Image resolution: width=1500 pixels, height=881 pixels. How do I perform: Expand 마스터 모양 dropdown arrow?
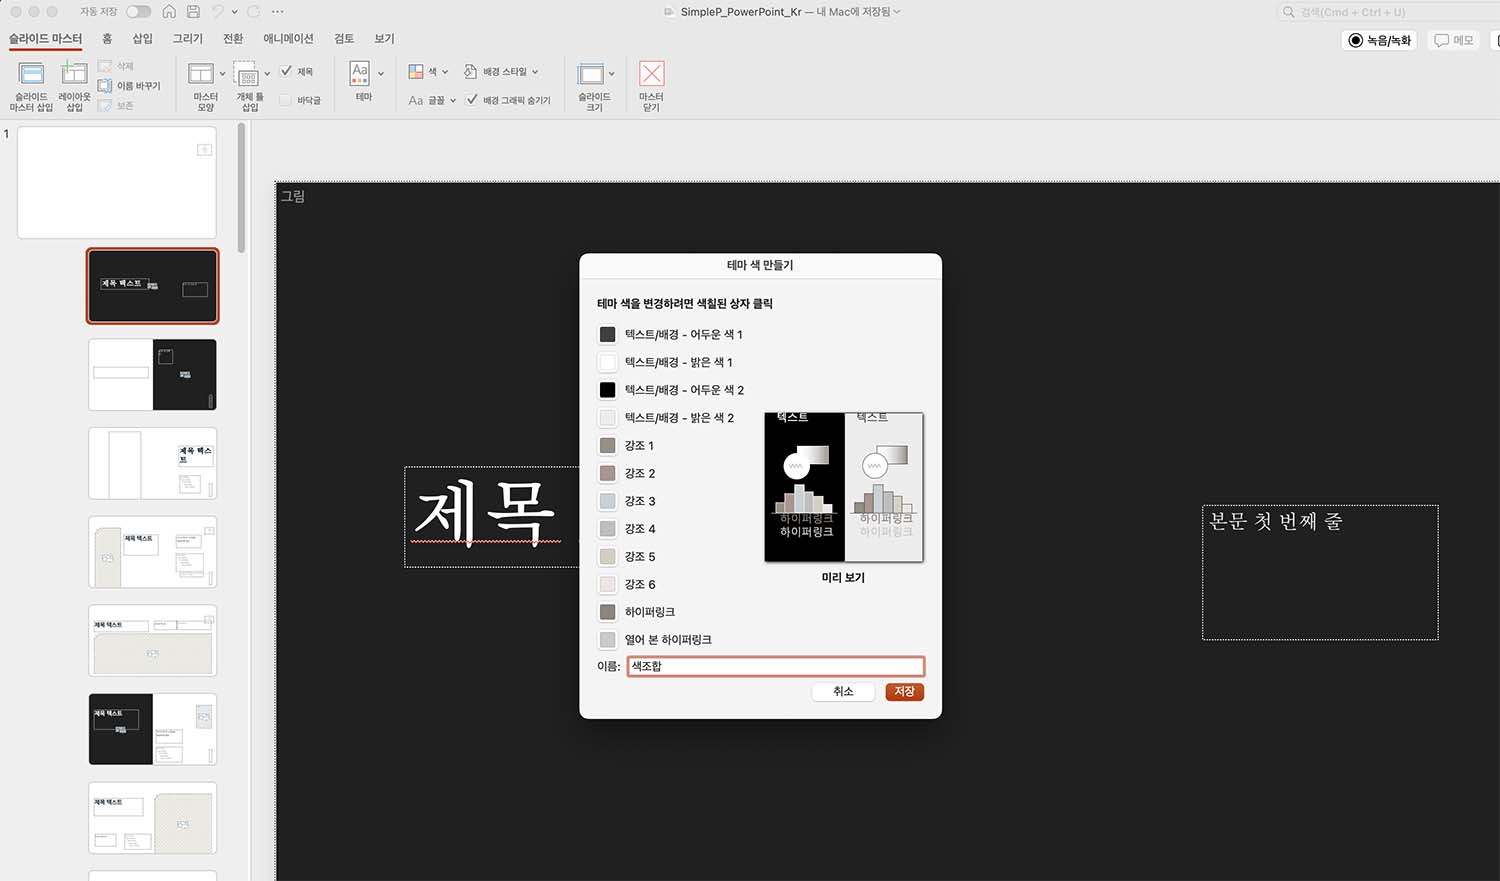(x=222, y=73)
